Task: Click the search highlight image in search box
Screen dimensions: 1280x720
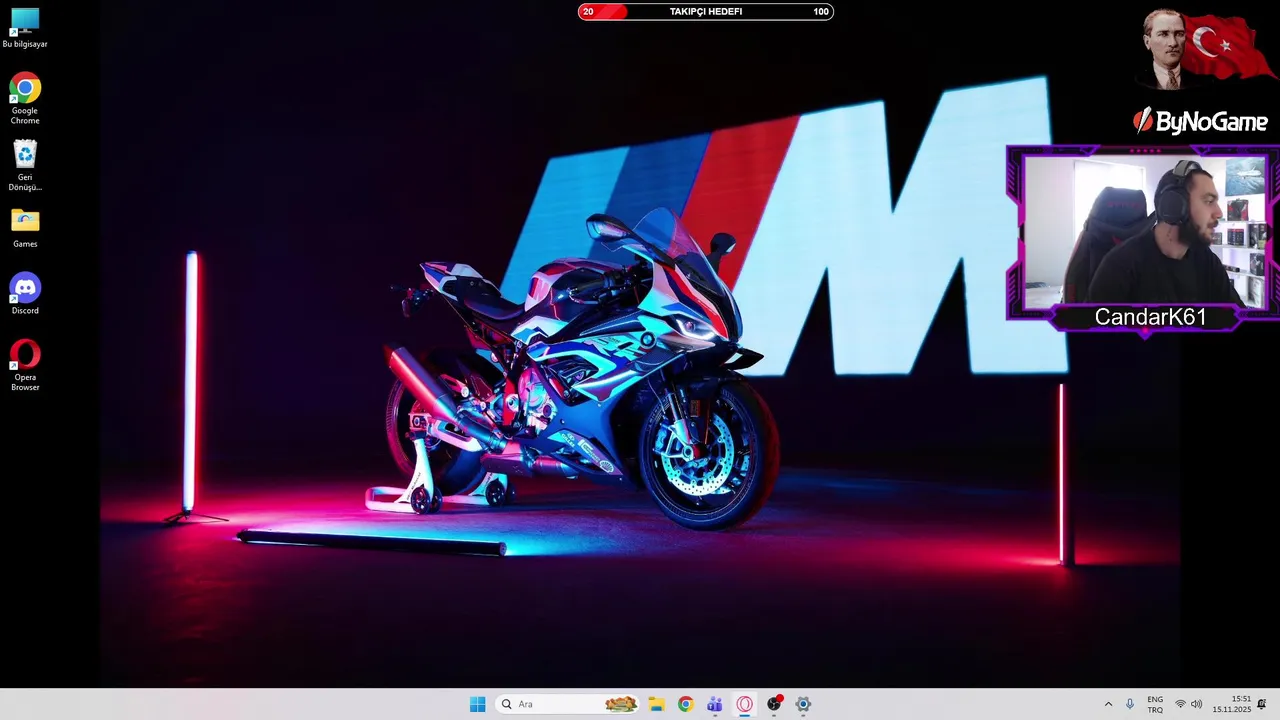Action: 621,704
